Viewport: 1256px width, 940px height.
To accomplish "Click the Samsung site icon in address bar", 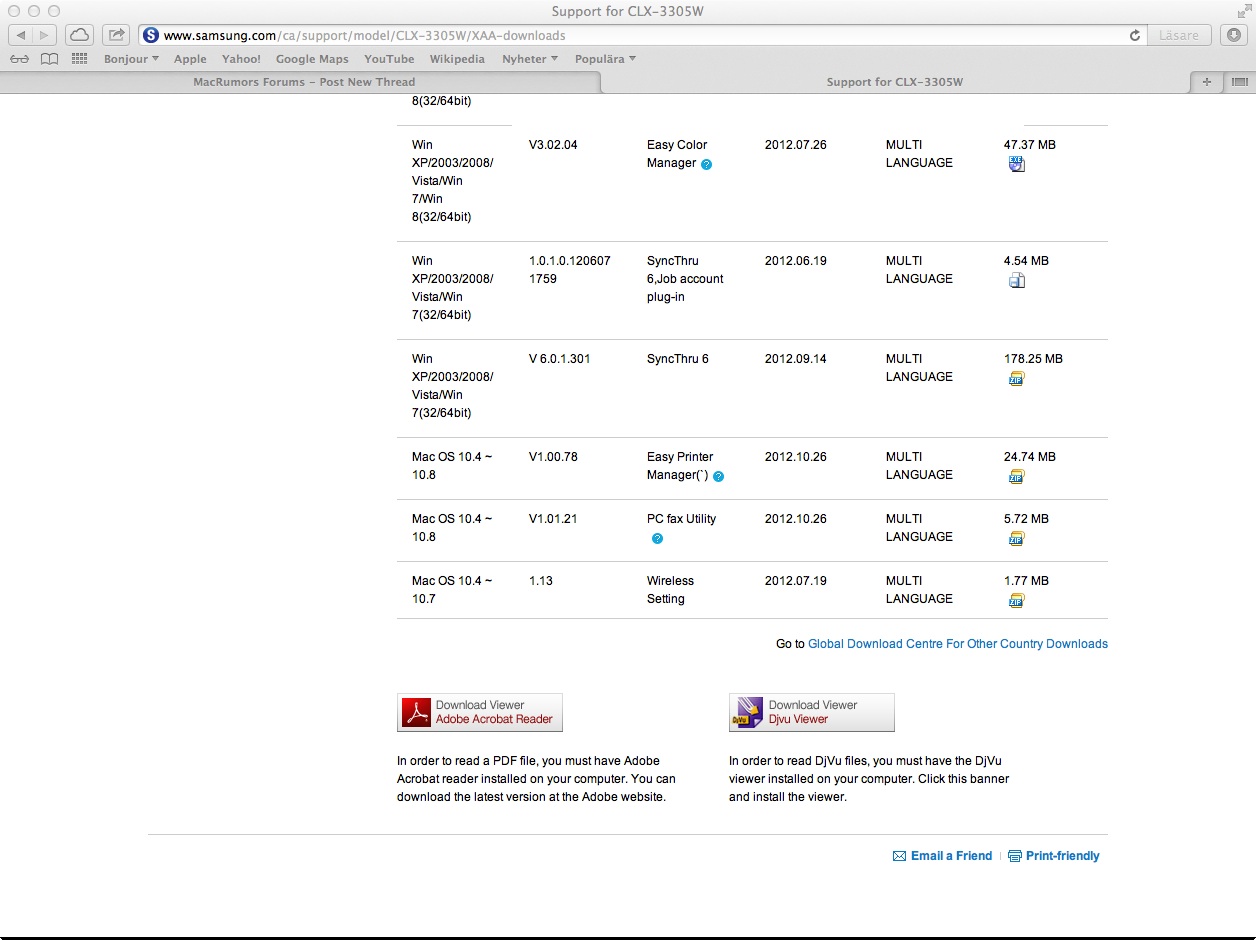I will (151, 35).
